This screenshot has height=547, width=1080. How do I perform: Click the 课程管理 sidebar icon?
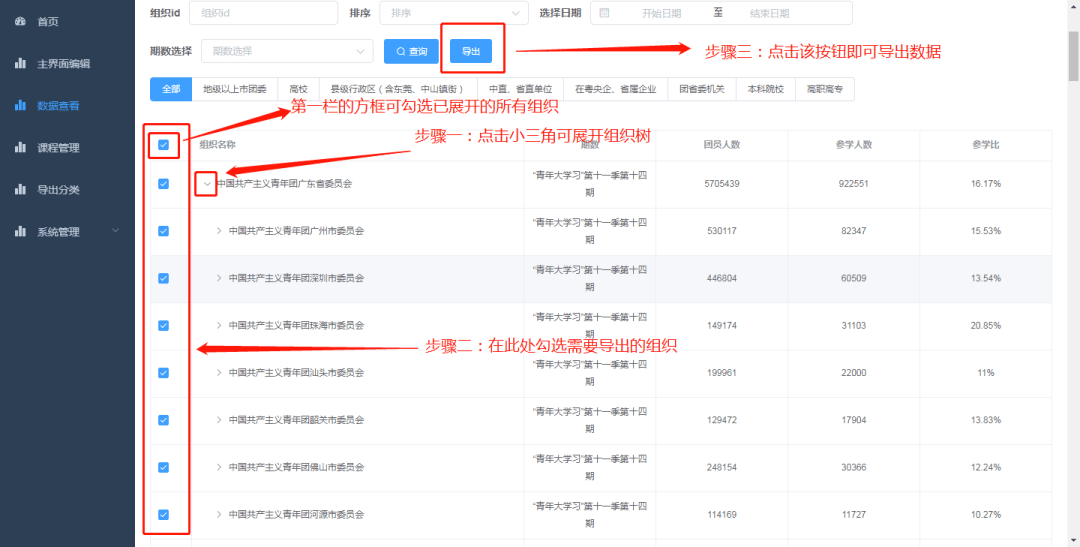(20, 147)
